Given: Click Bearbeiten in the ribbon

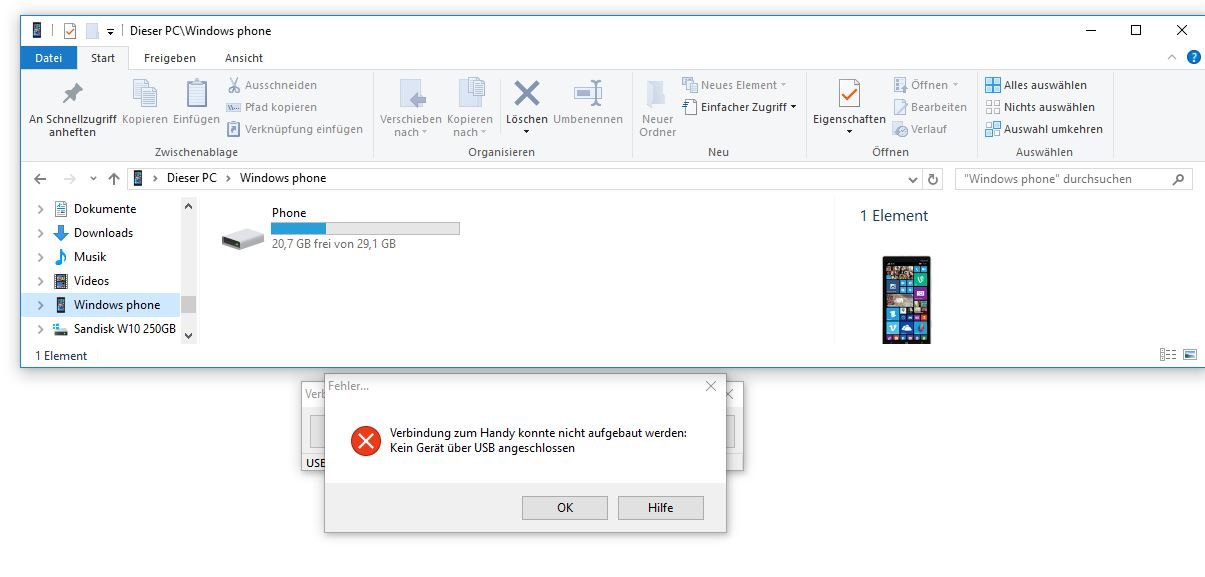Looking at the screenshot, I should click(x=930, y=107).
